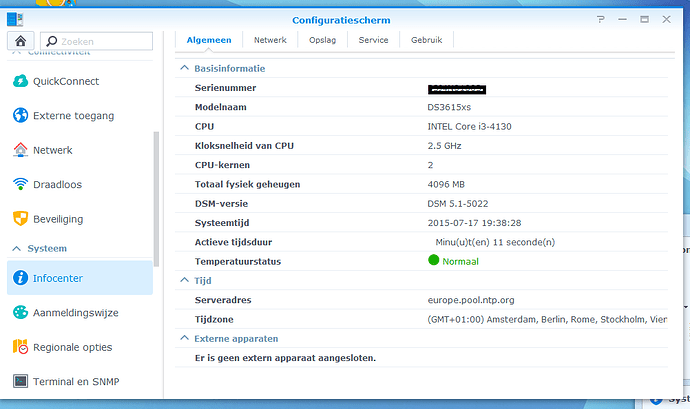This screenshot has width=690, height=409.
Task: Close the Configuratiescherm window
Action: click(x=667, y=19)
